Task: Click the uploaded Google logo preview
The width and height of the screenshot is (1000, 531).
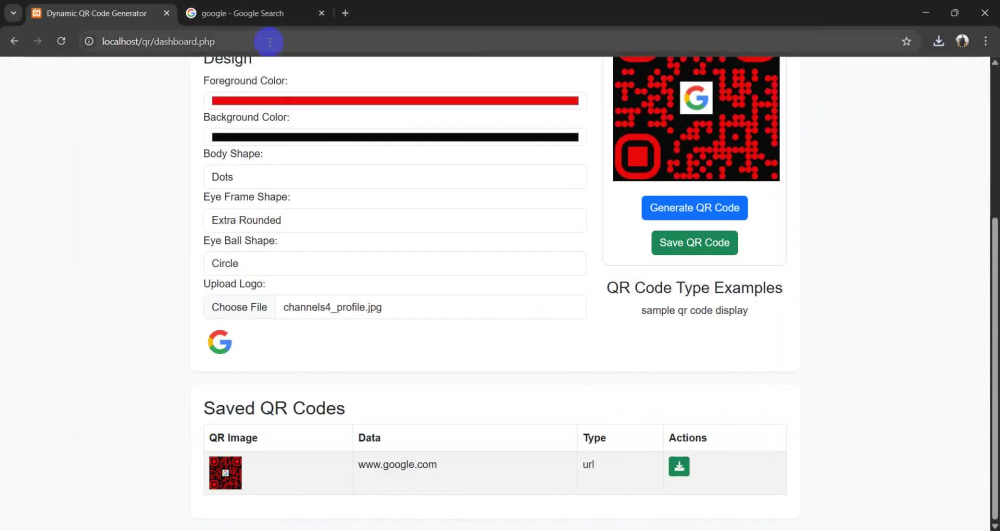Action: (x=220, y=342)
